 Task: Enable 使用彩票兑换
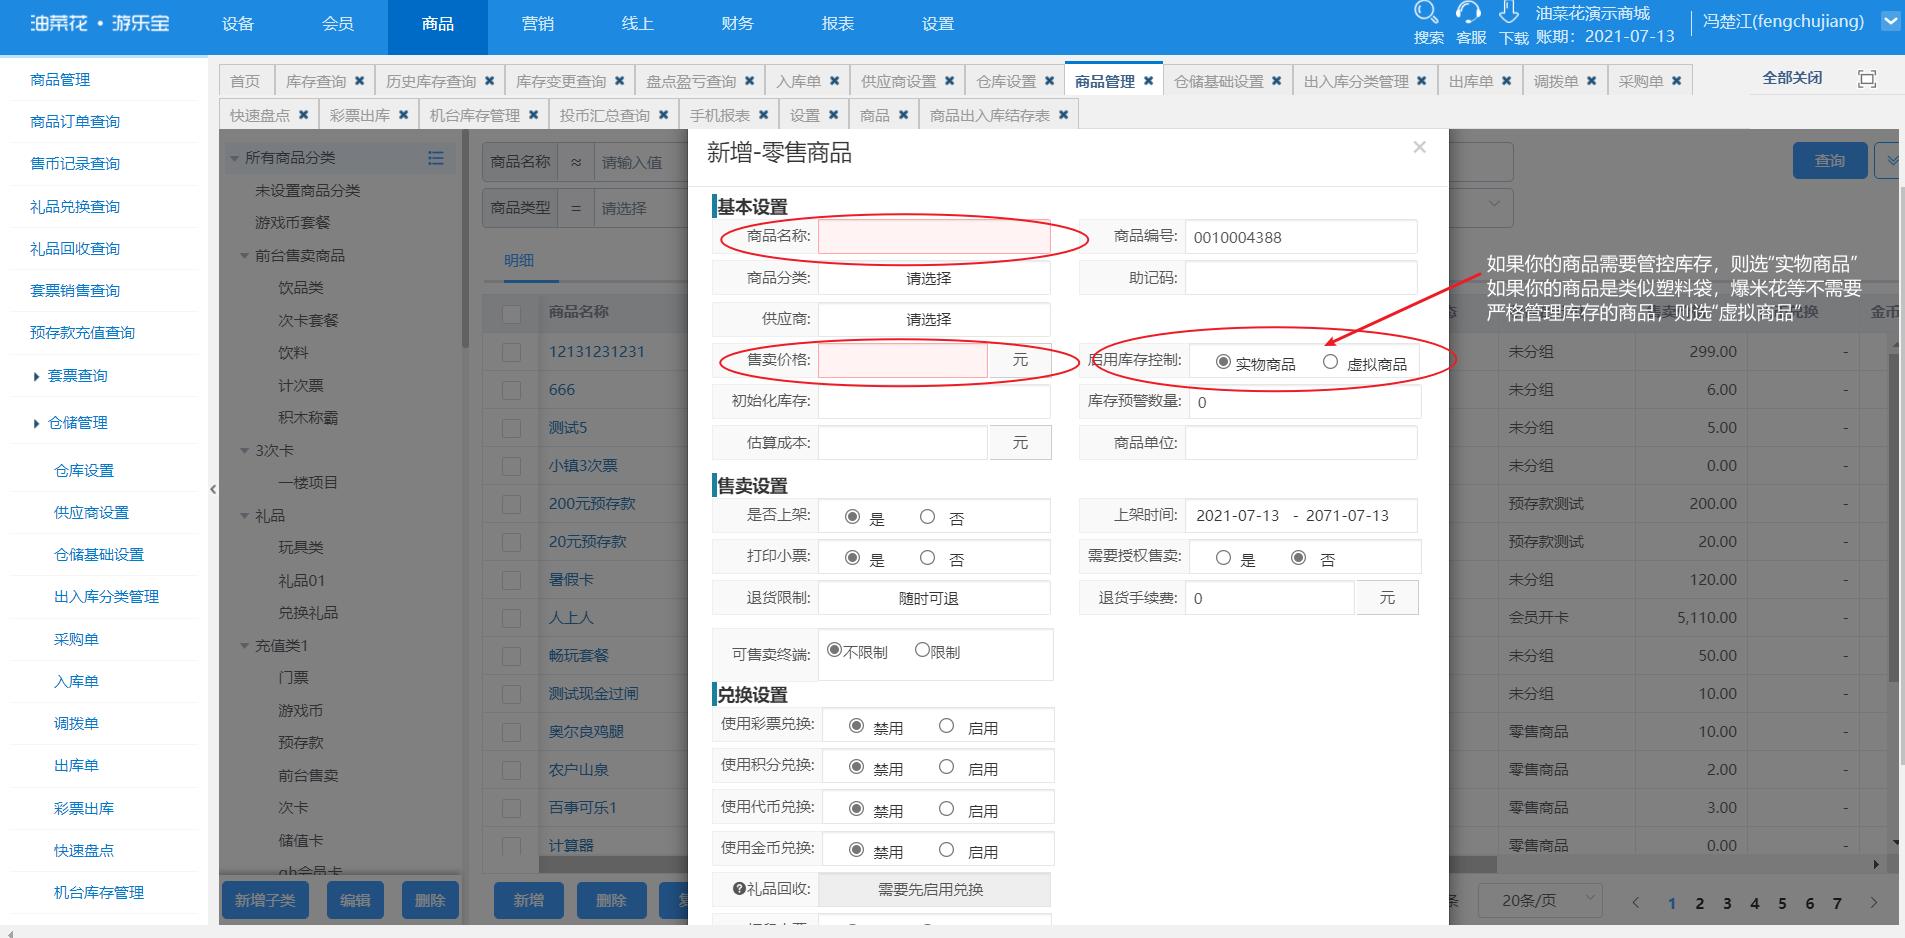click(x=946, y=726)
